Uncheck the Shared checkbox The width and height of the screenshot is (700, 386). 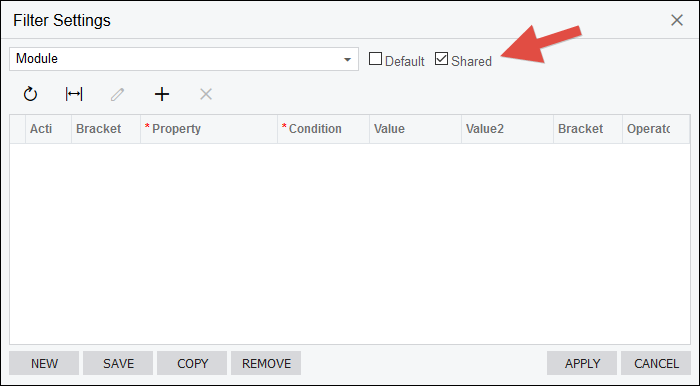coord(441,59)
